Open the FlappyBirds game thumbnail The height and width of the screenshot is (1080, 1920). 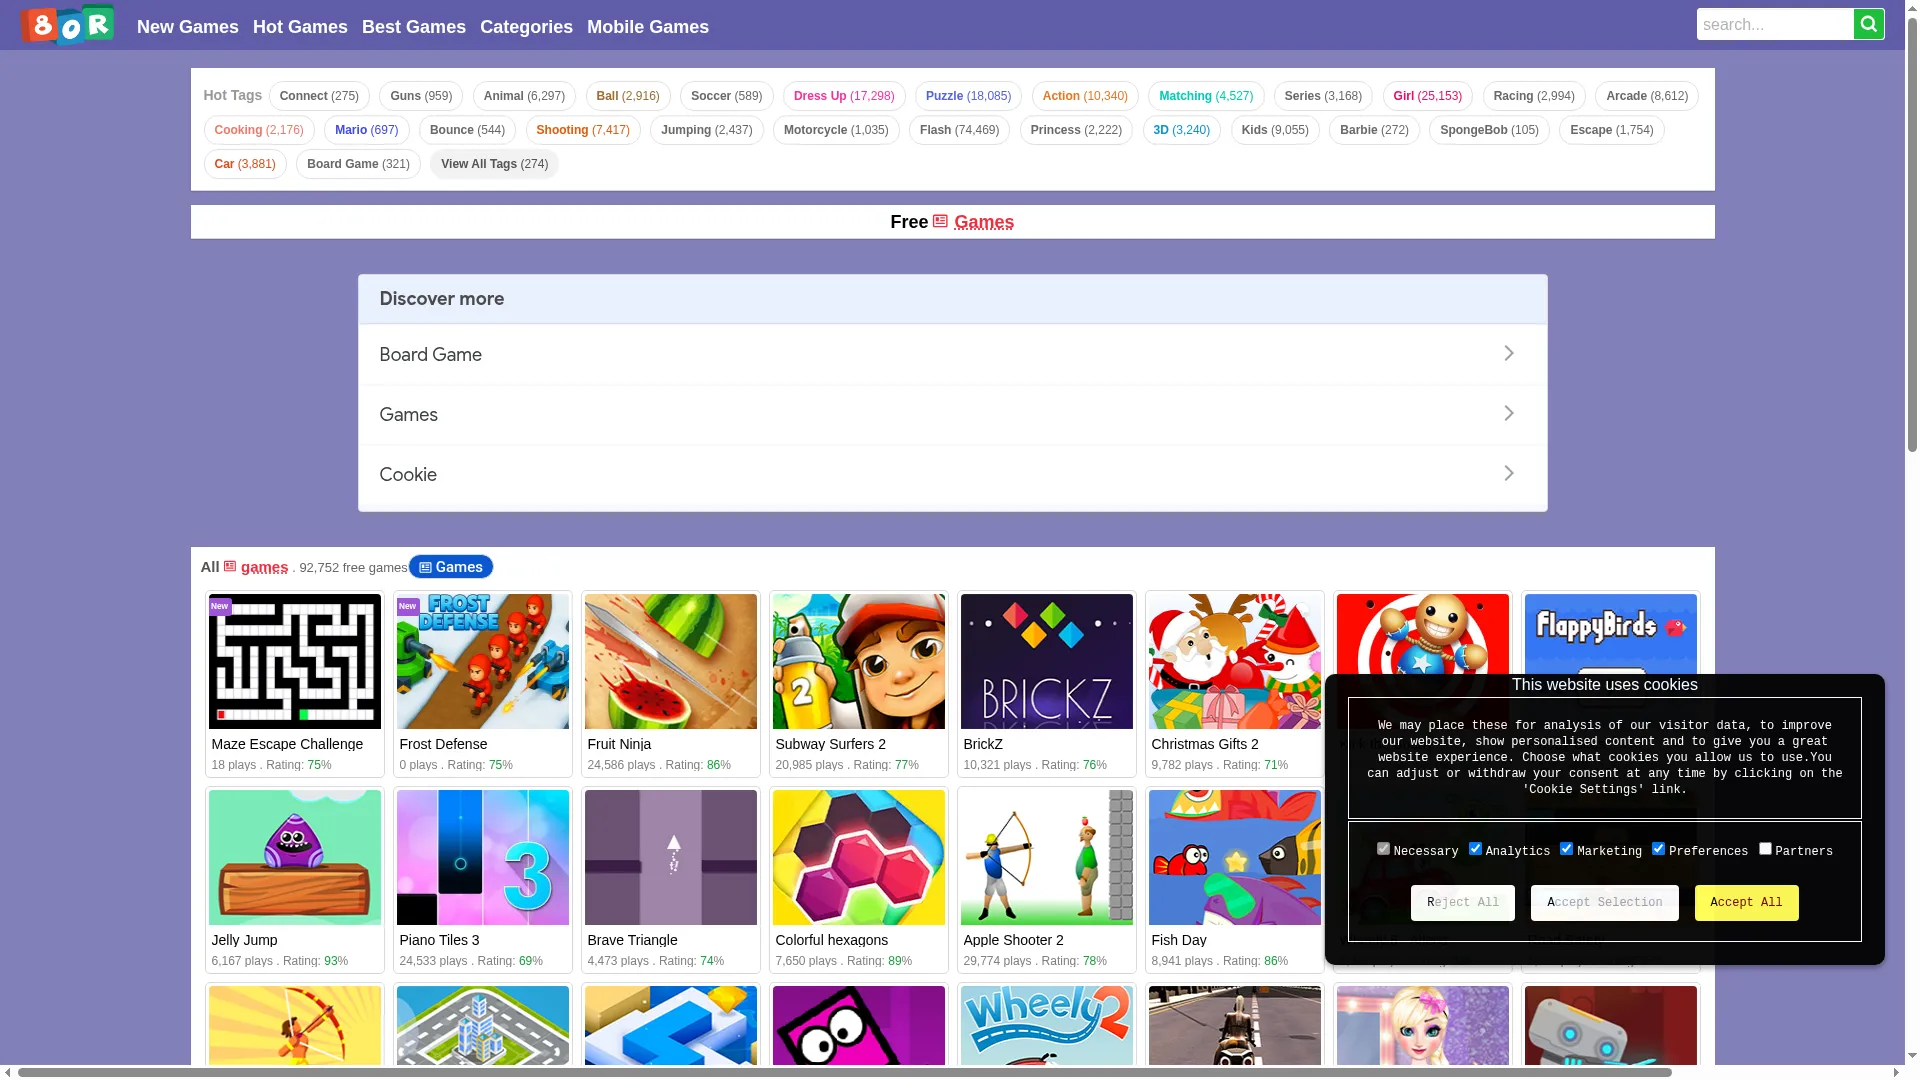click(1610, 634)
